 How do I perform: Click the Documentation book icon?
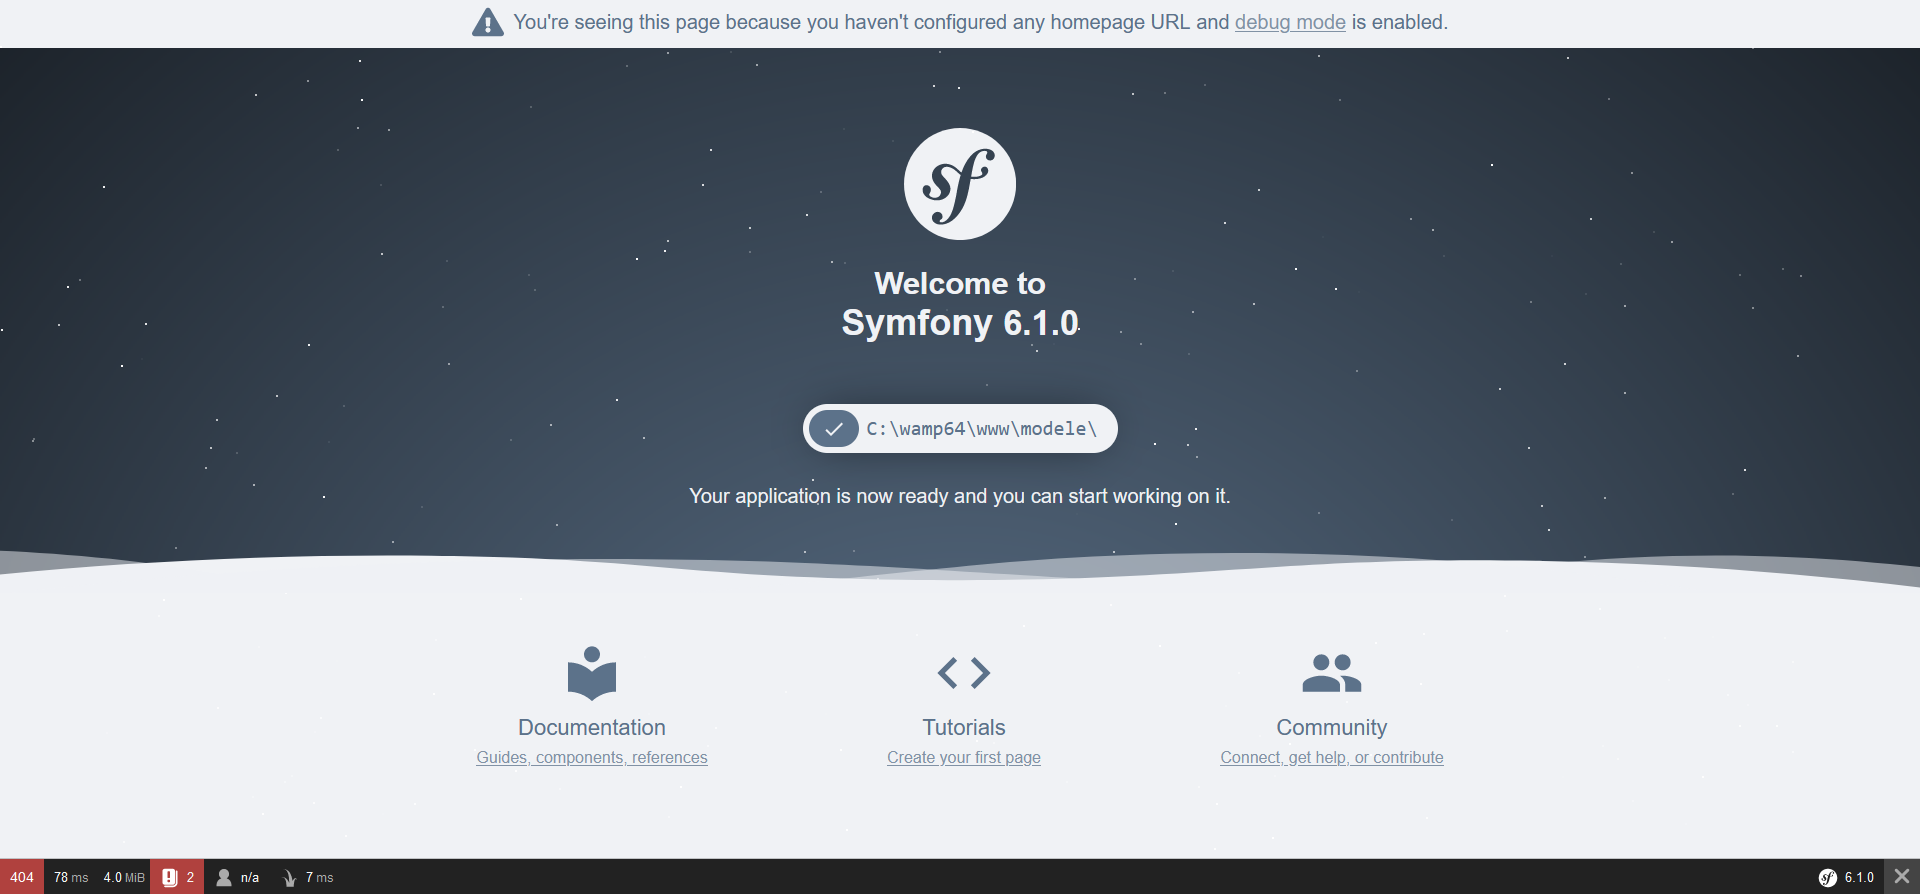(x=592, y=673)
